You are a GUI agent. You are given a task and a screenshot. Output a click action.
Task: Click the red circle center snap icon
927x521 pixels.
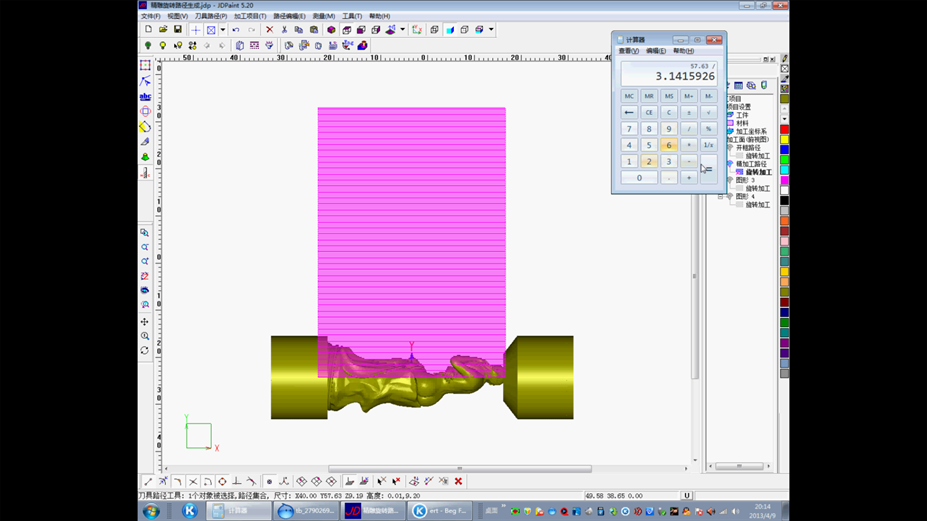(x=222, y=481)
